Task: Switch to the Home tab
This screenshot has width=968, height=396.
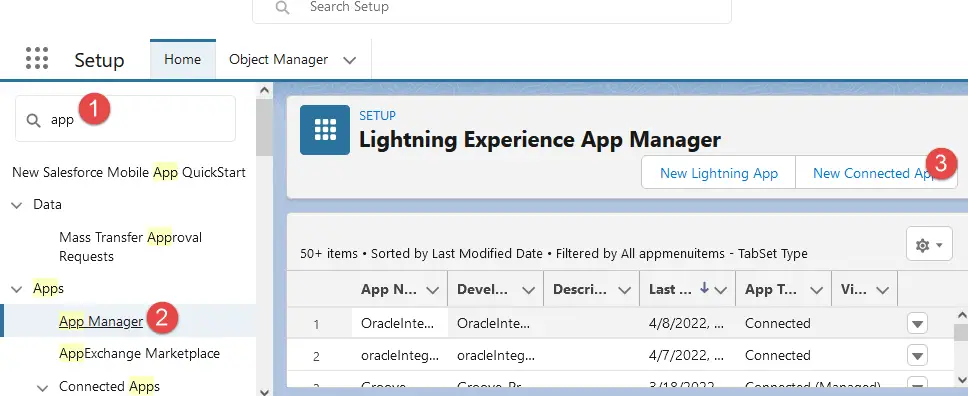Action: tap(183, 59)
